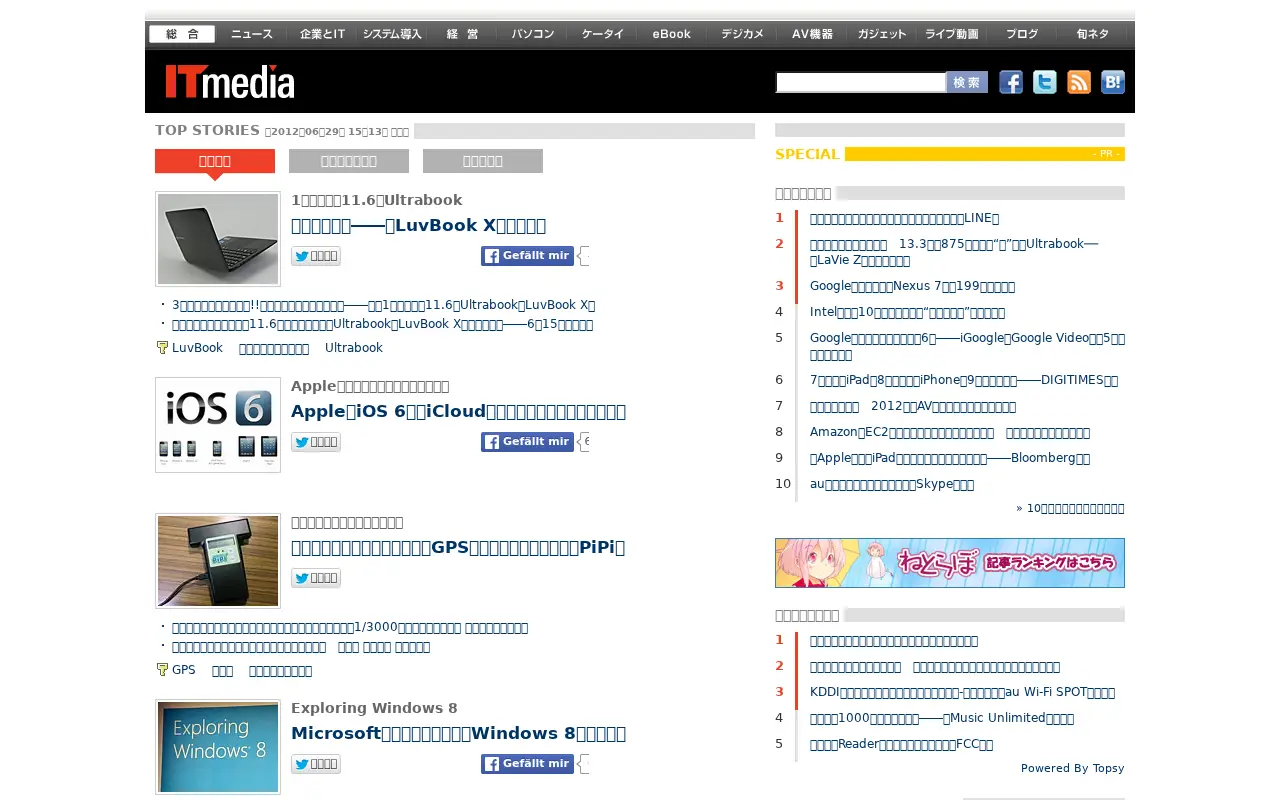Click the tag icon beside LuvBook
This screenshot has width=1280, height=800.
162,348
